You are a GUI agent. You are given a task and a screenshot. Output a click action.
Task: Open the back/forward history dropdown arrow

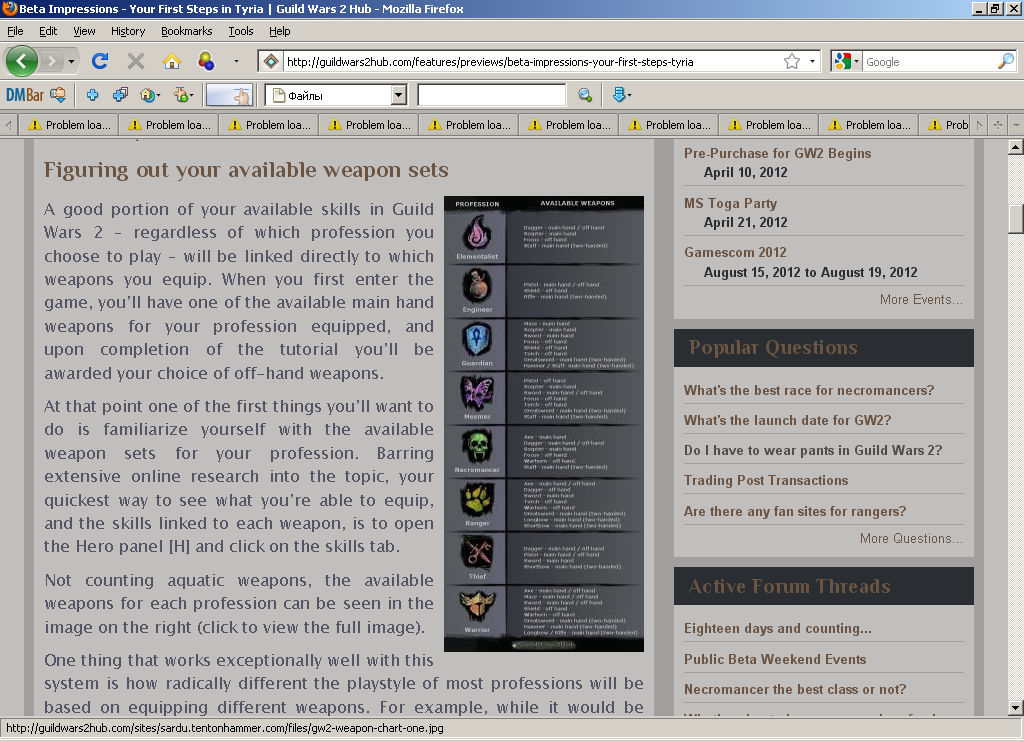coord(71,62)
